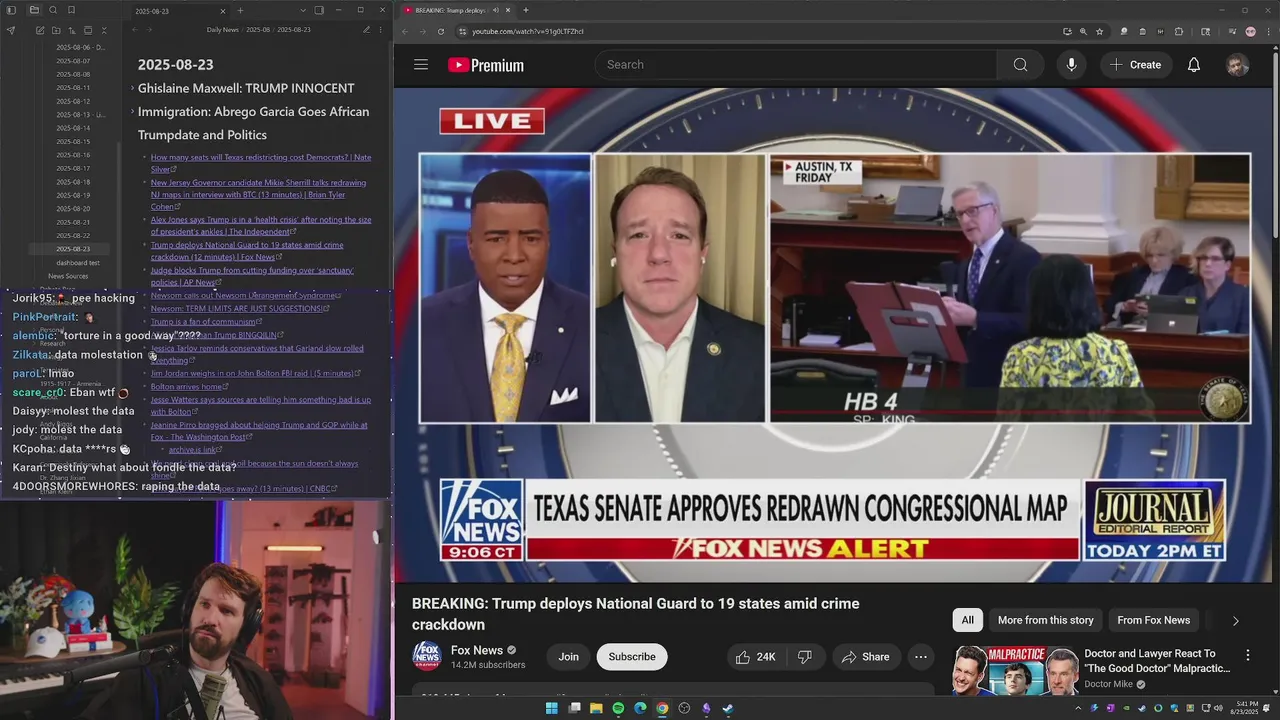Open Steam from the taskbar

[727, 708]
